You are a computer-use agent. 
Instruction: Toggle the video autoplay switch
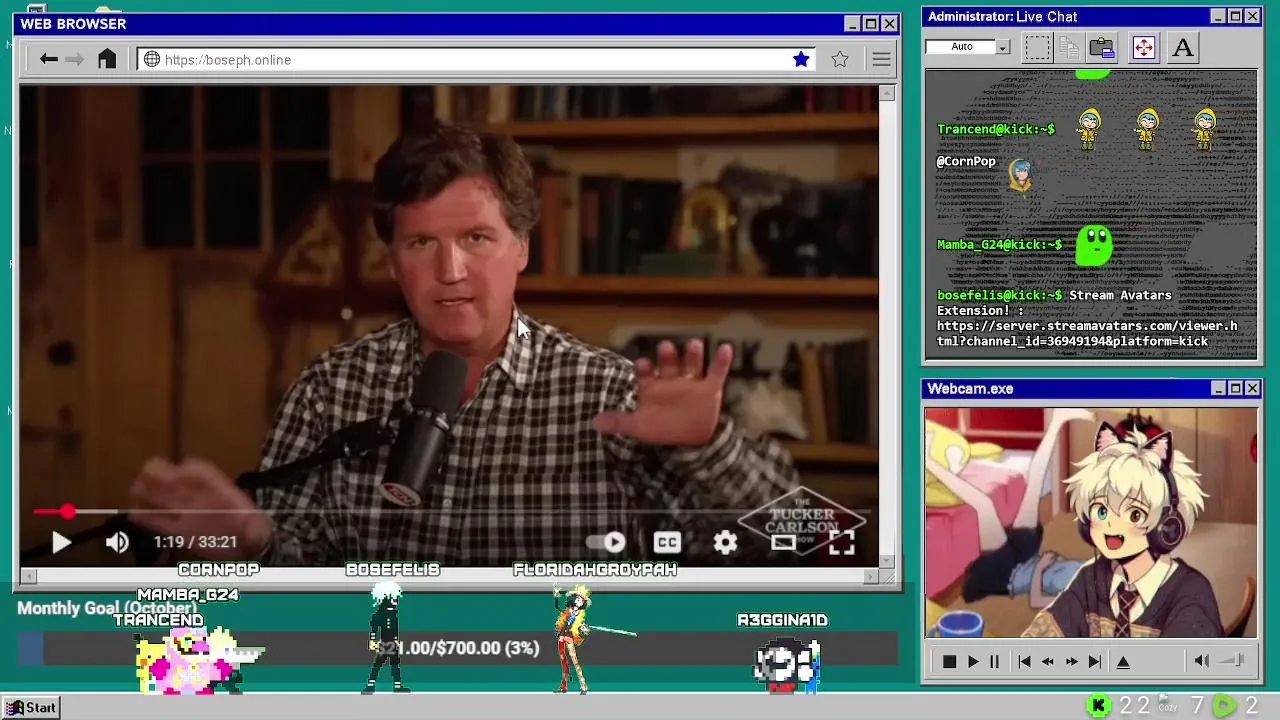(x=605, y=542)
